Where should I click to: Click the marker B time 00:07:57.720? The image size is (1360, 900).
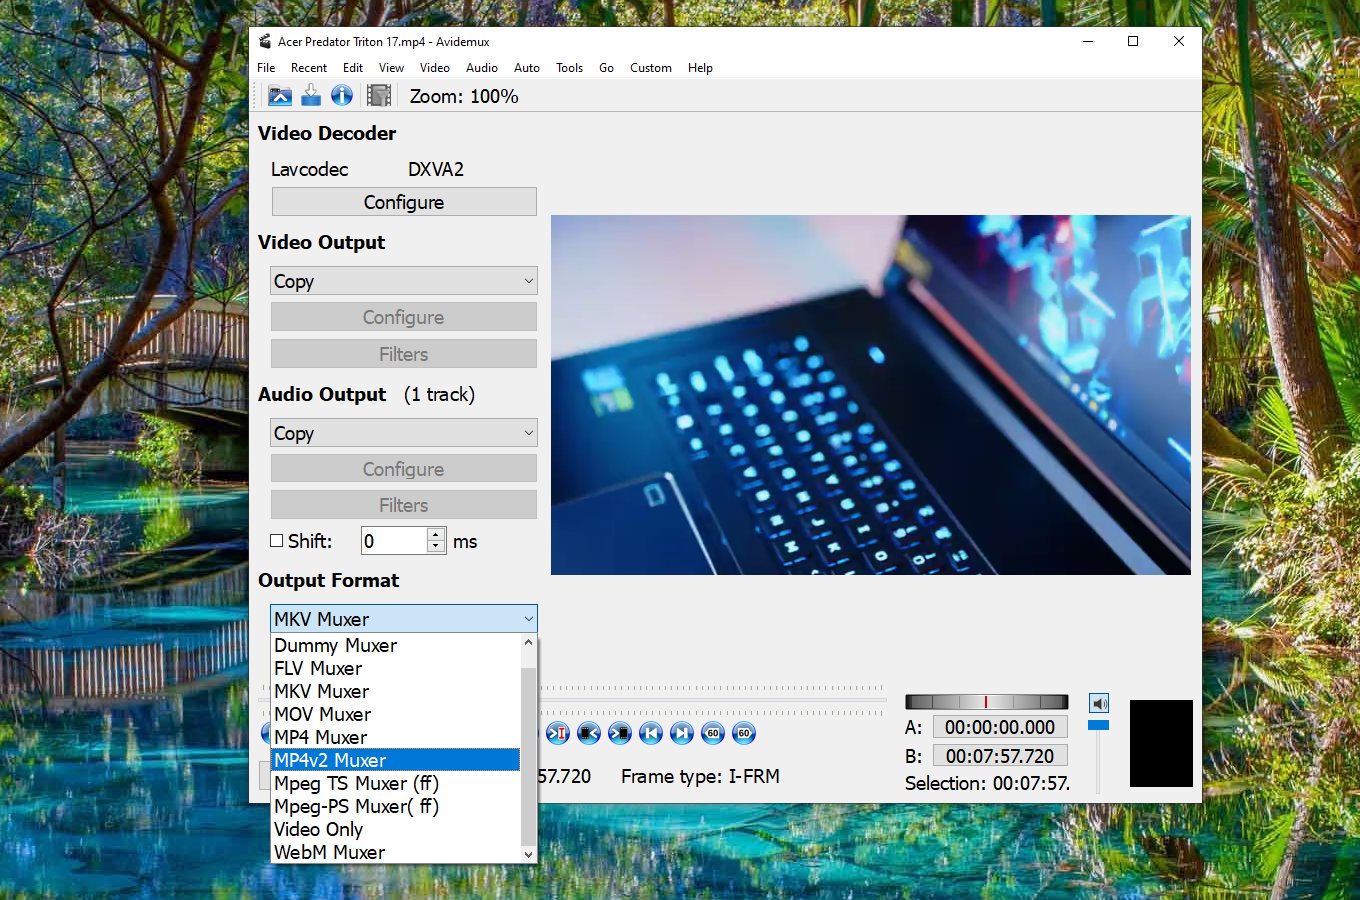pos(1000,756)
